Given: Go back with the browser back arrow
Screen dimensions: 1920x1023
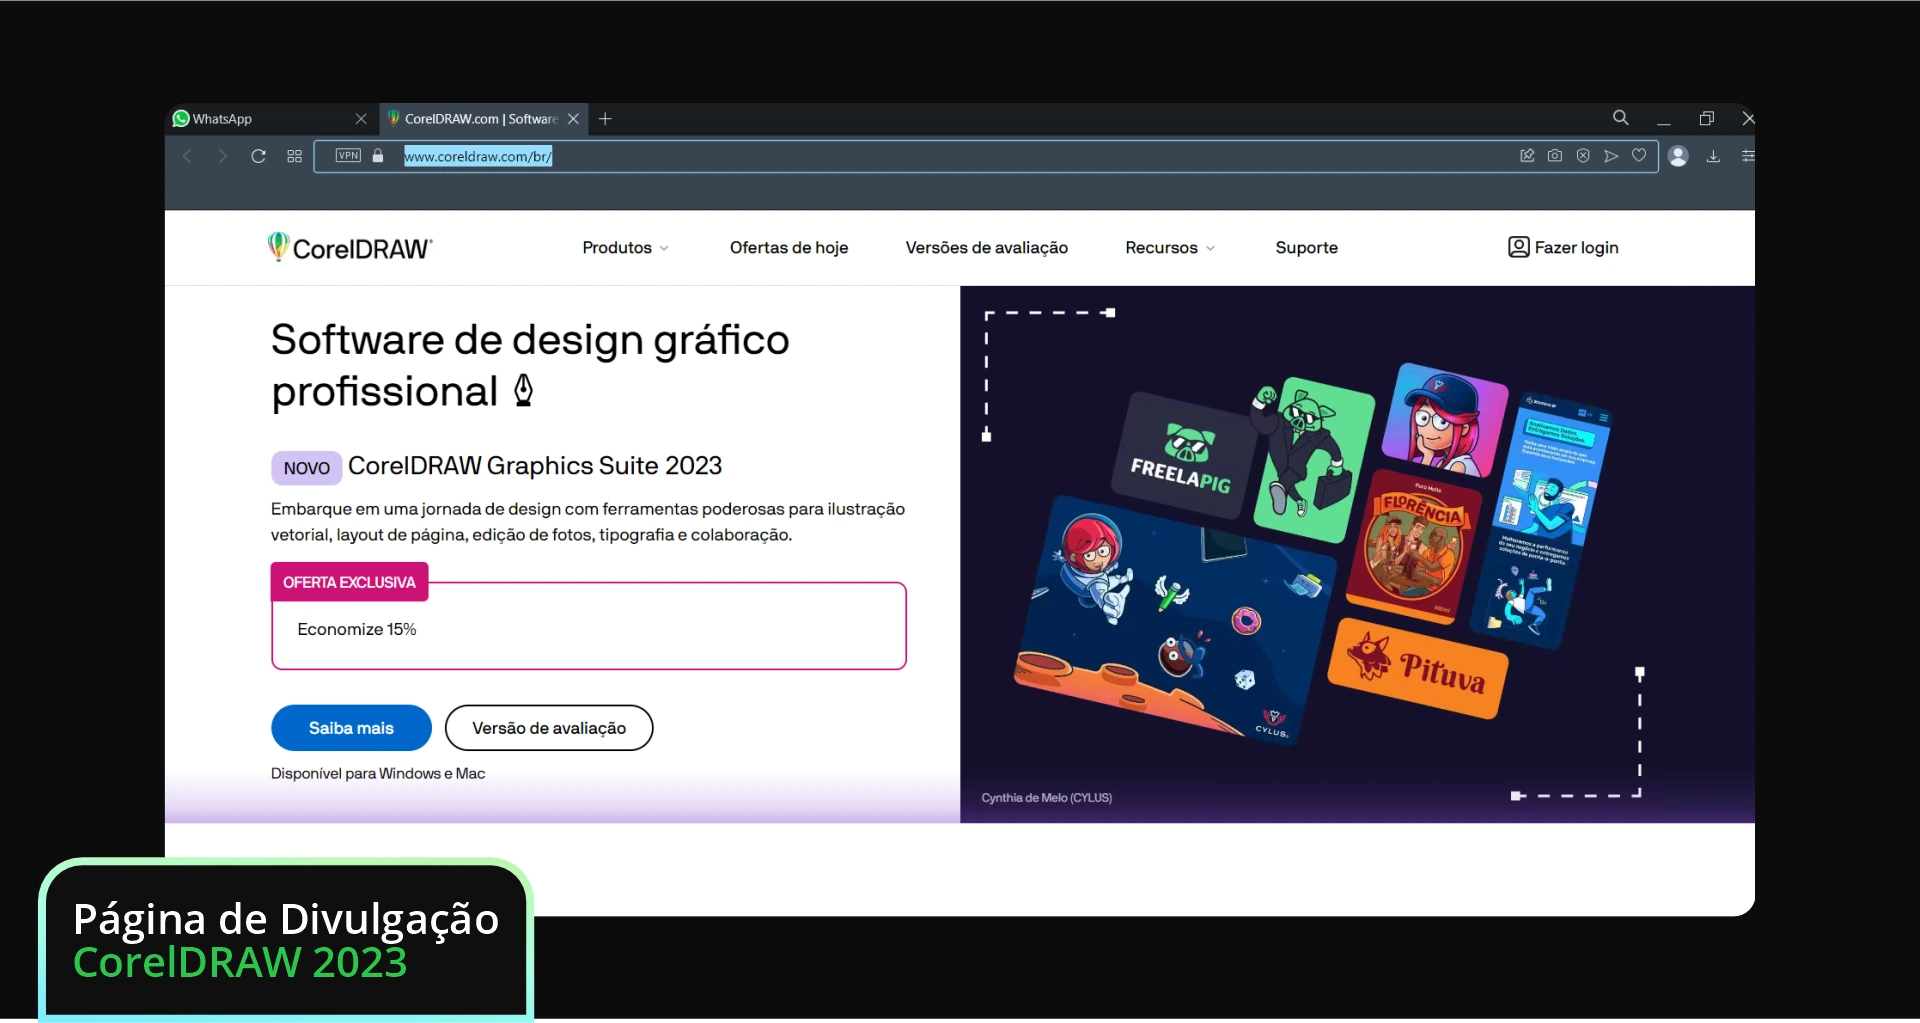Looking at the screenshot, I should [187, 156].
